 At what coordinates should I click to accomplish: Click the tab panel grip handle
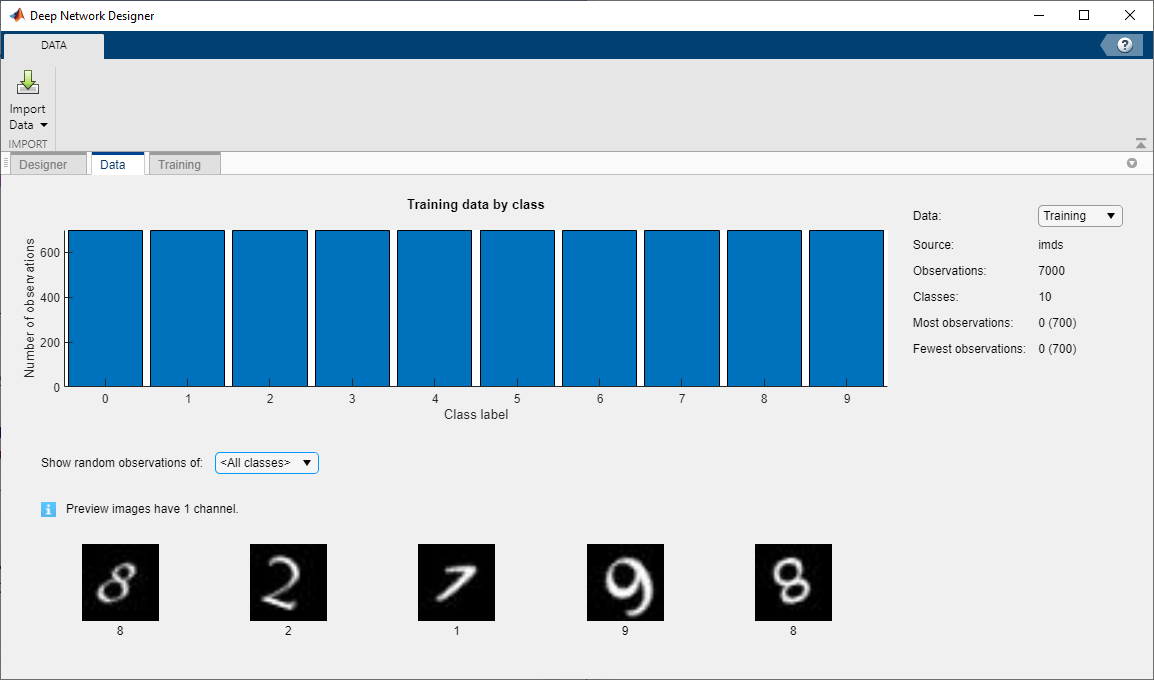pyautogui.click(x=5, y=163)
